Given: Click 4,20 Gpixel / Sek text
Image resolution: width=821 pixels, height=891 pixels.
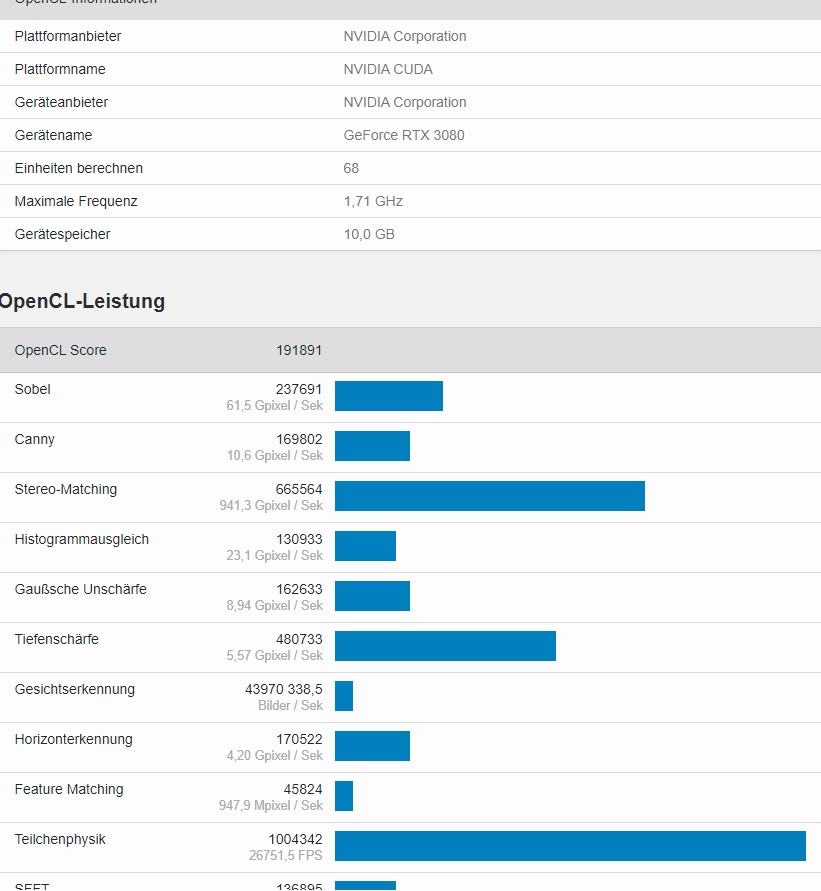Looking at the screenshot, I should [274, 756].
